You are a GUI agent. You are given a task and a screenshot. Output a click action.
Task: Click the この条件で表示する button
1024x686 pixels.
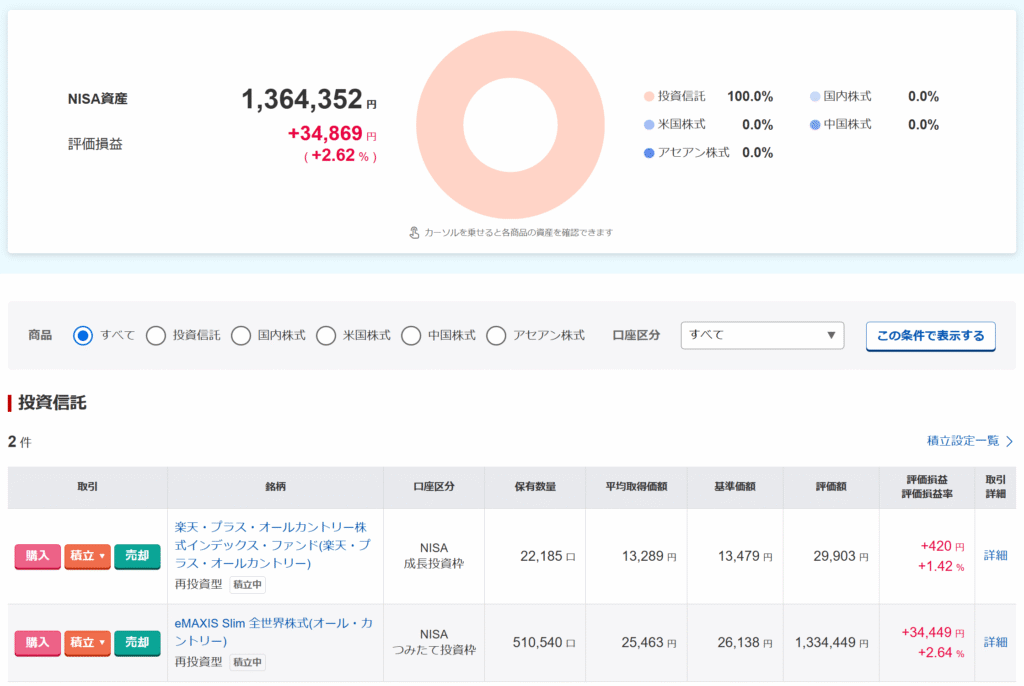pos(931,336)
